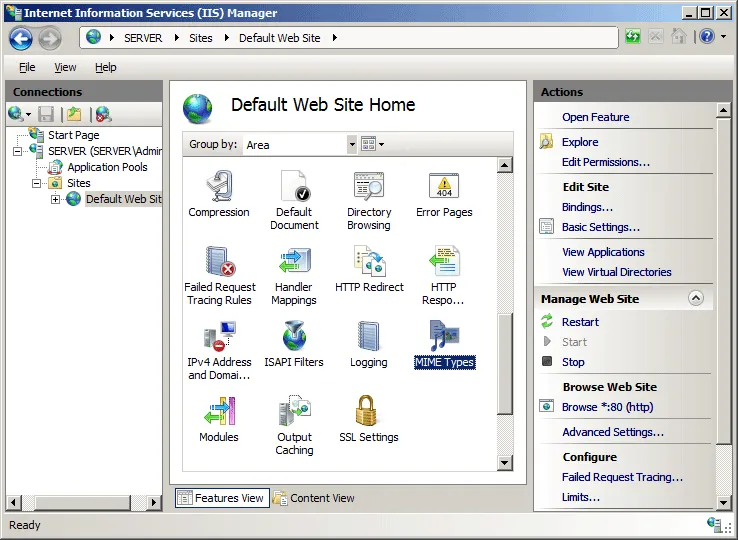738x540 pixels.
Task: Open the File menu
Action: point(27,67)
